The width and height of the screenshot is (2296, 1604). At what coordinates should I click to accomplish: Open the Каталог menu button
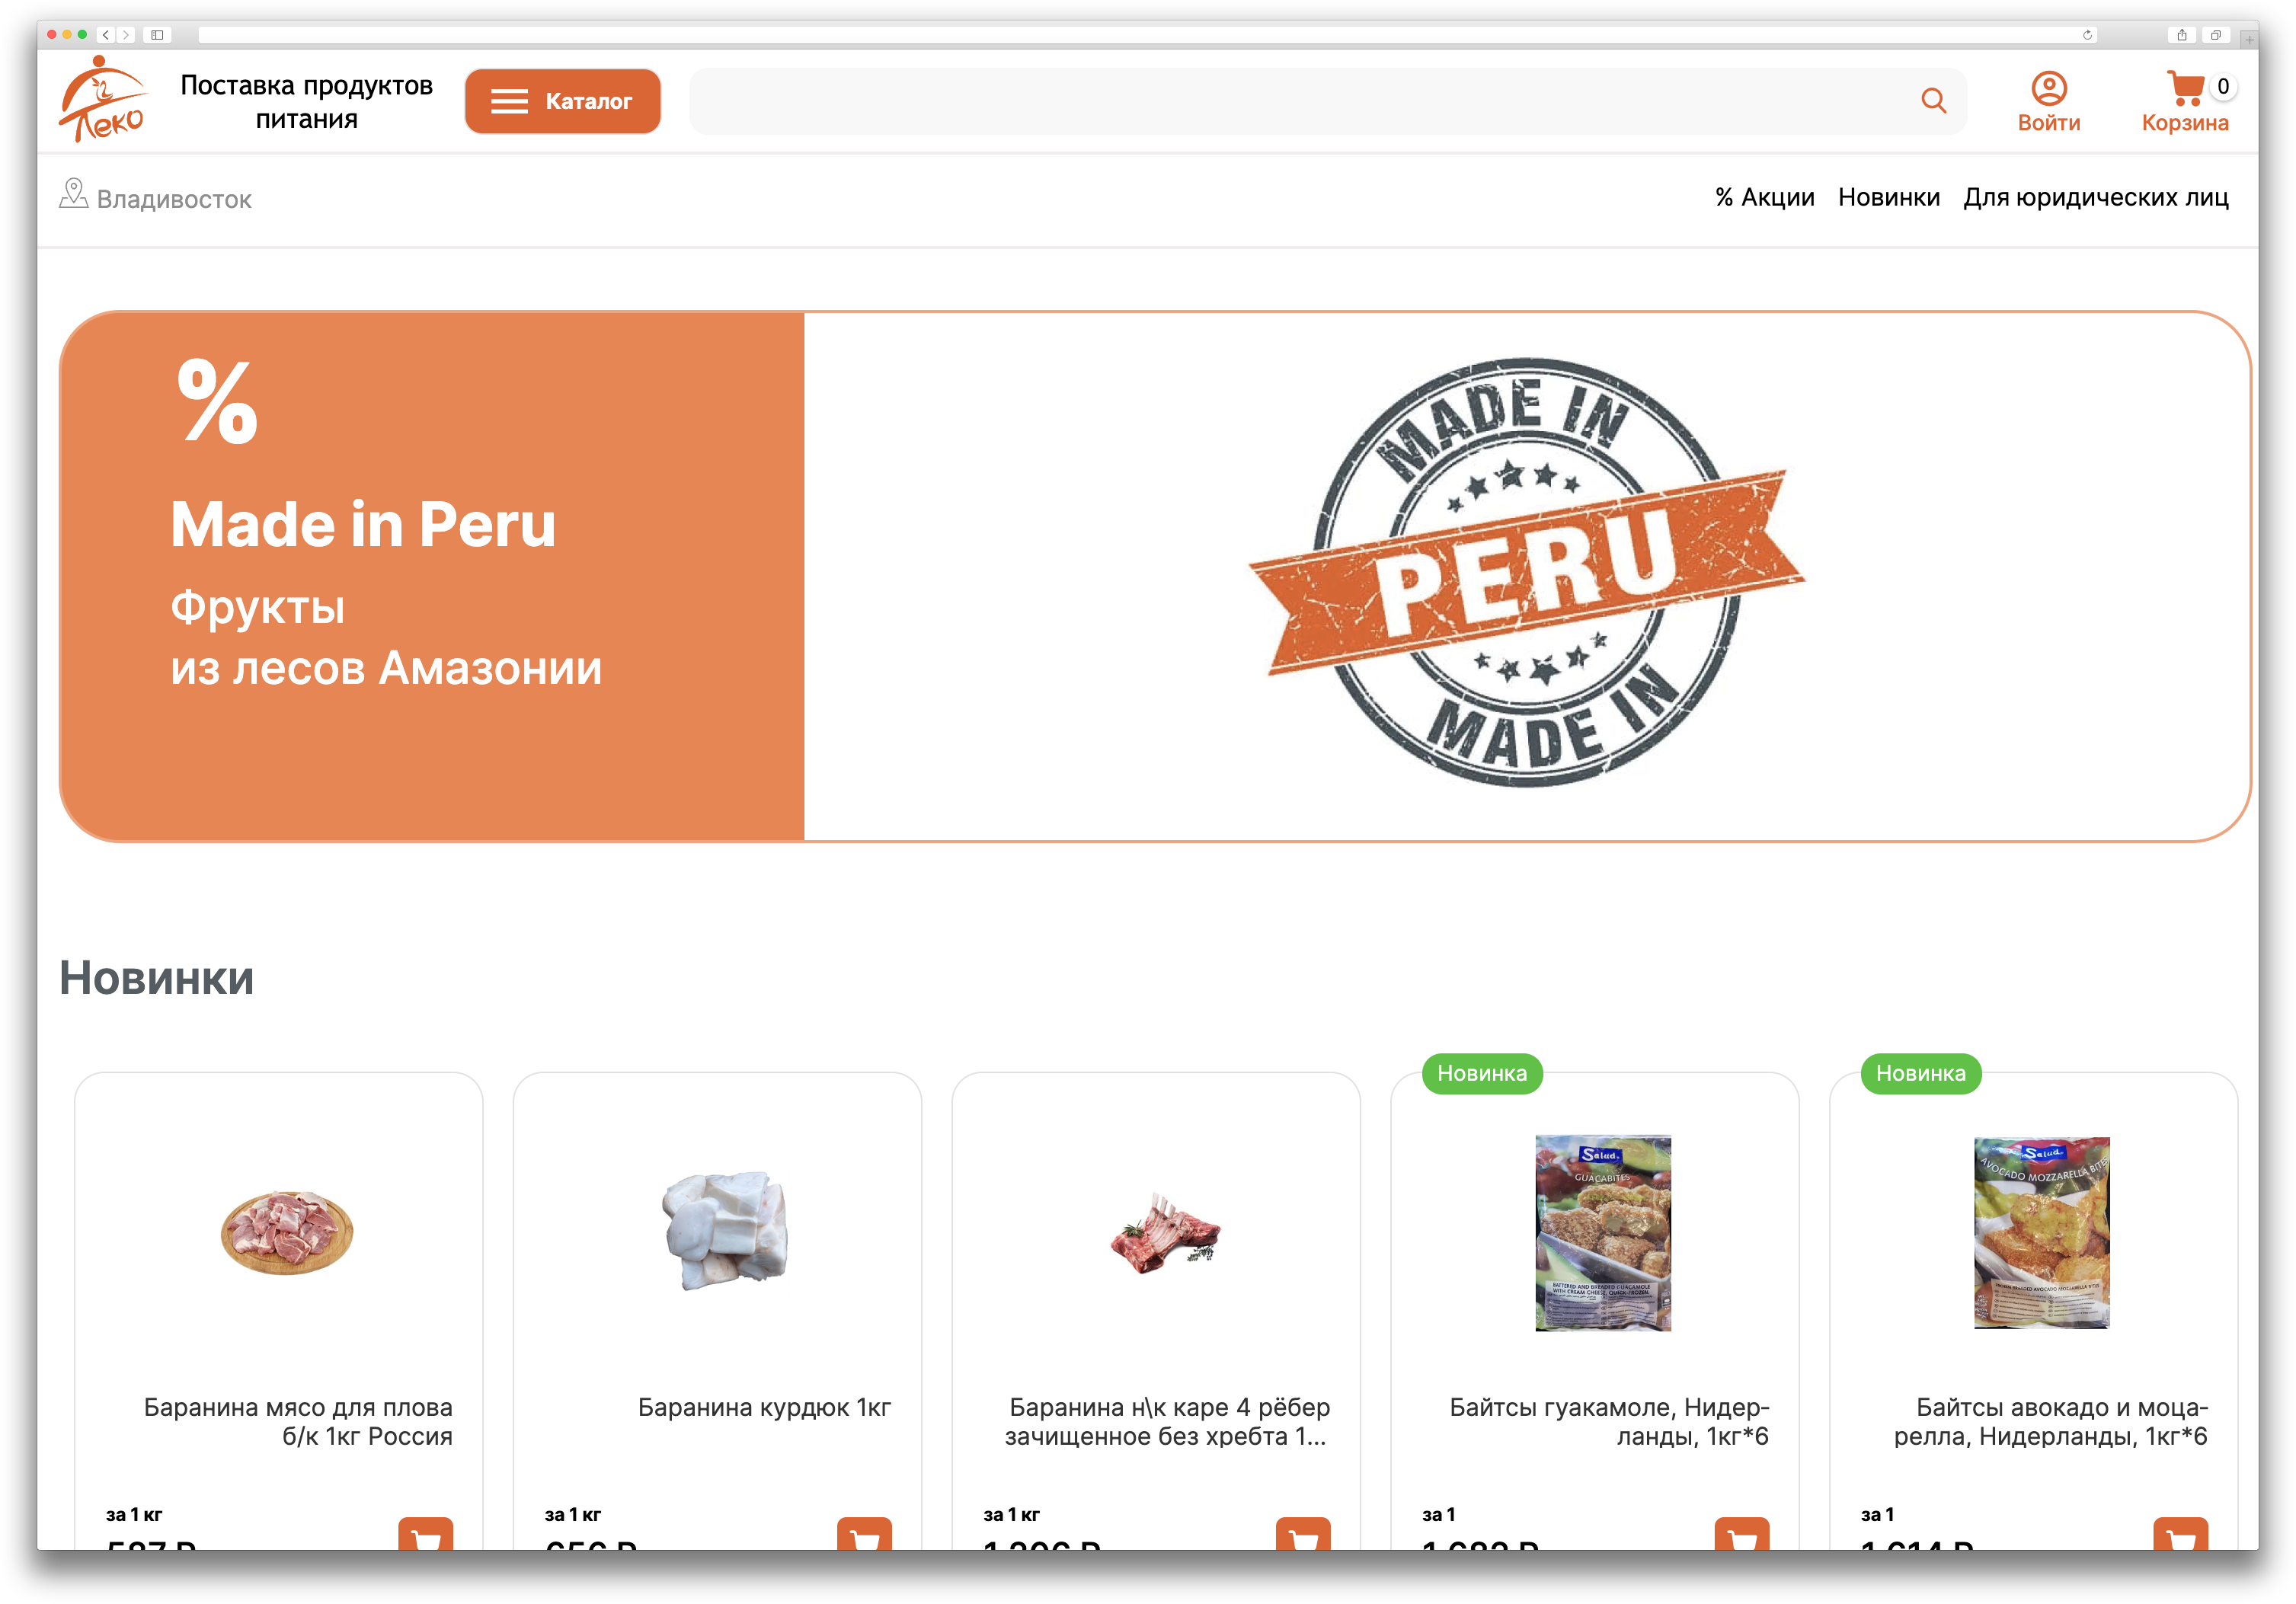pos(562,101)
